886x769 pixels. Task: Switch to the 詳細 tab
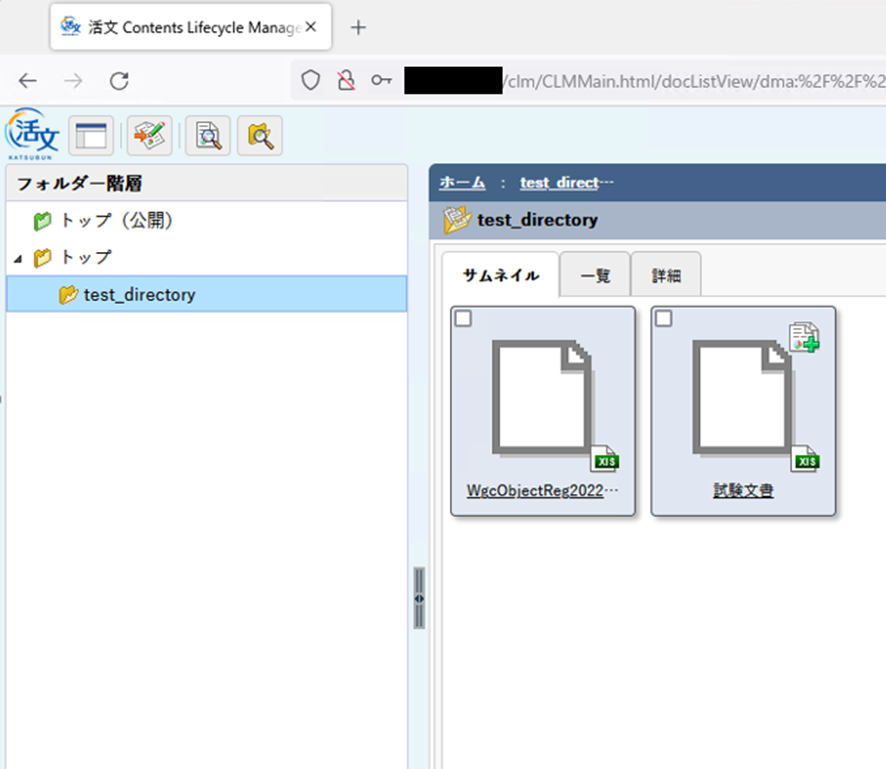tap(666, 276)
